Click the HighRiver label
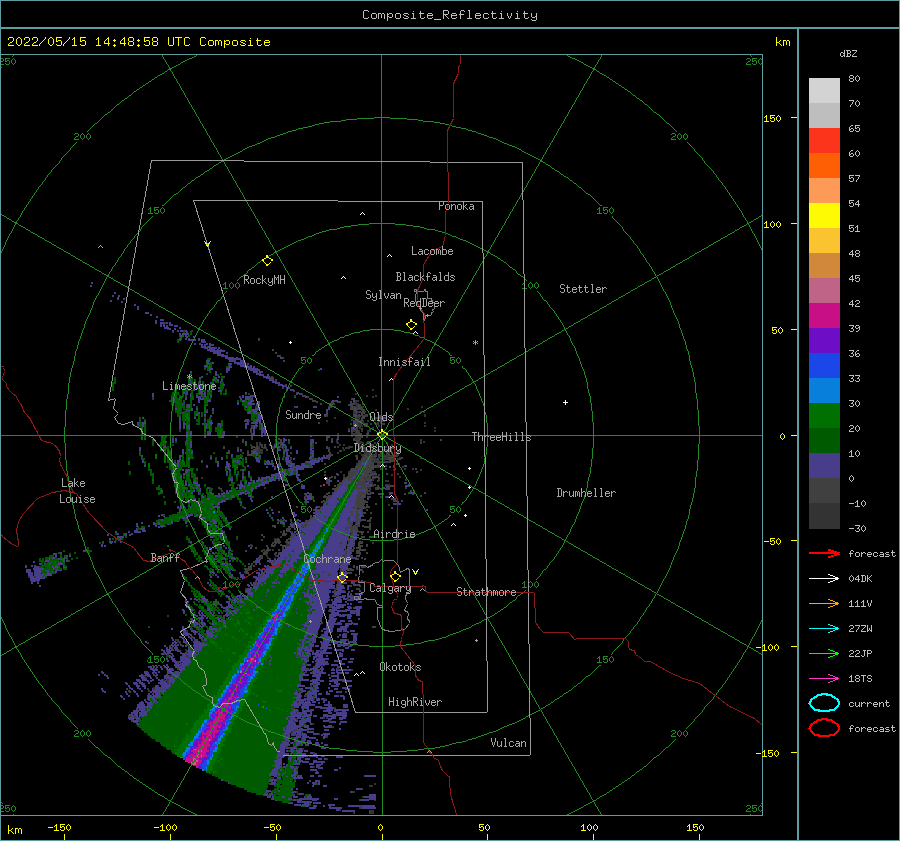Screen dimensions: 900x841 pyautogui.click(x=415, y=702)
